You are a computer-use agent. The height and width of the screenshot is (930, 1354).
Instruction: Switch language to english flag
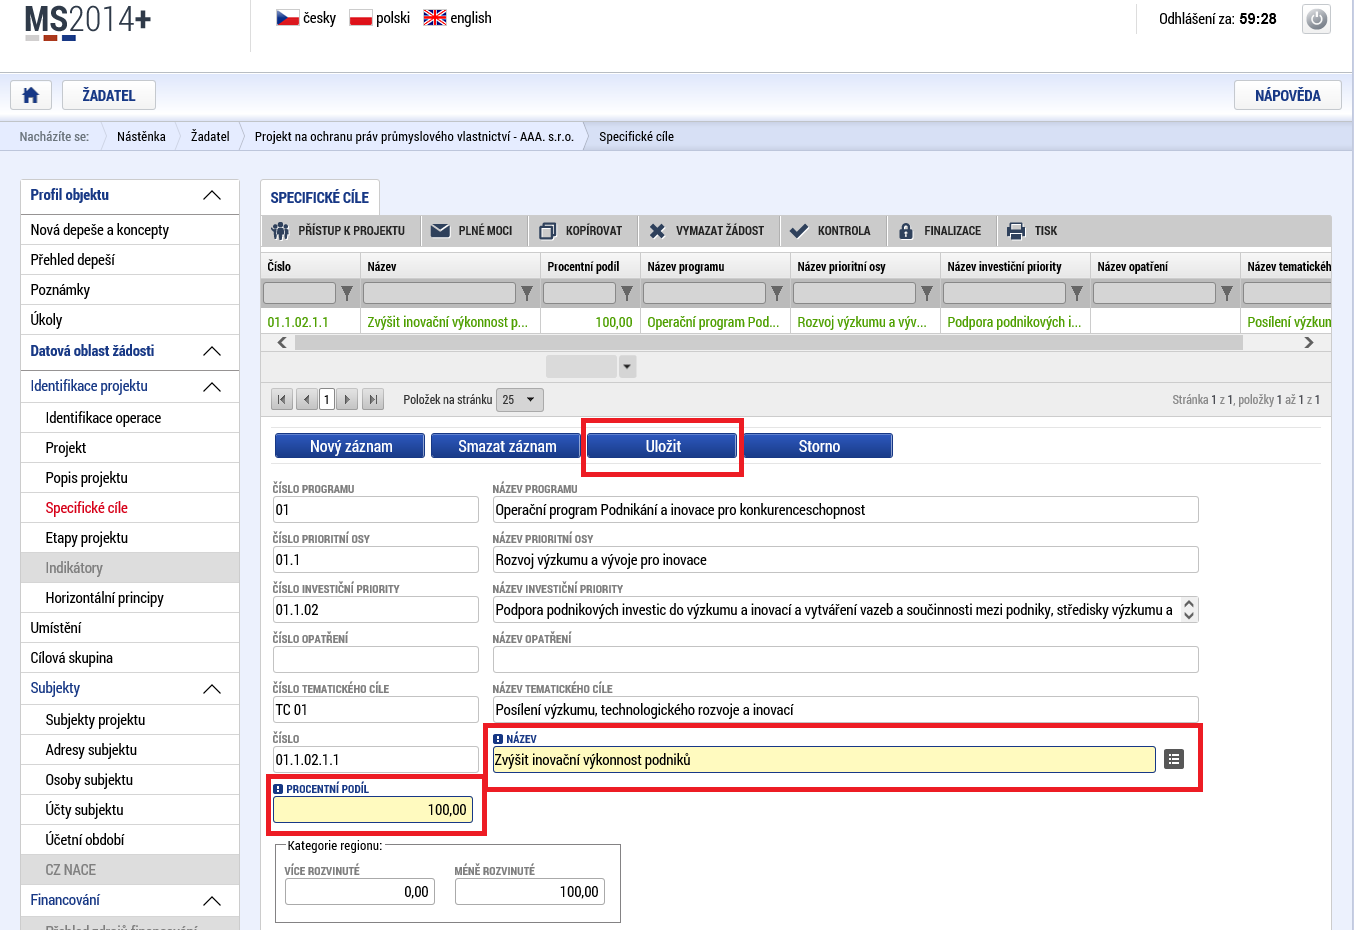(x=435, y=18)
